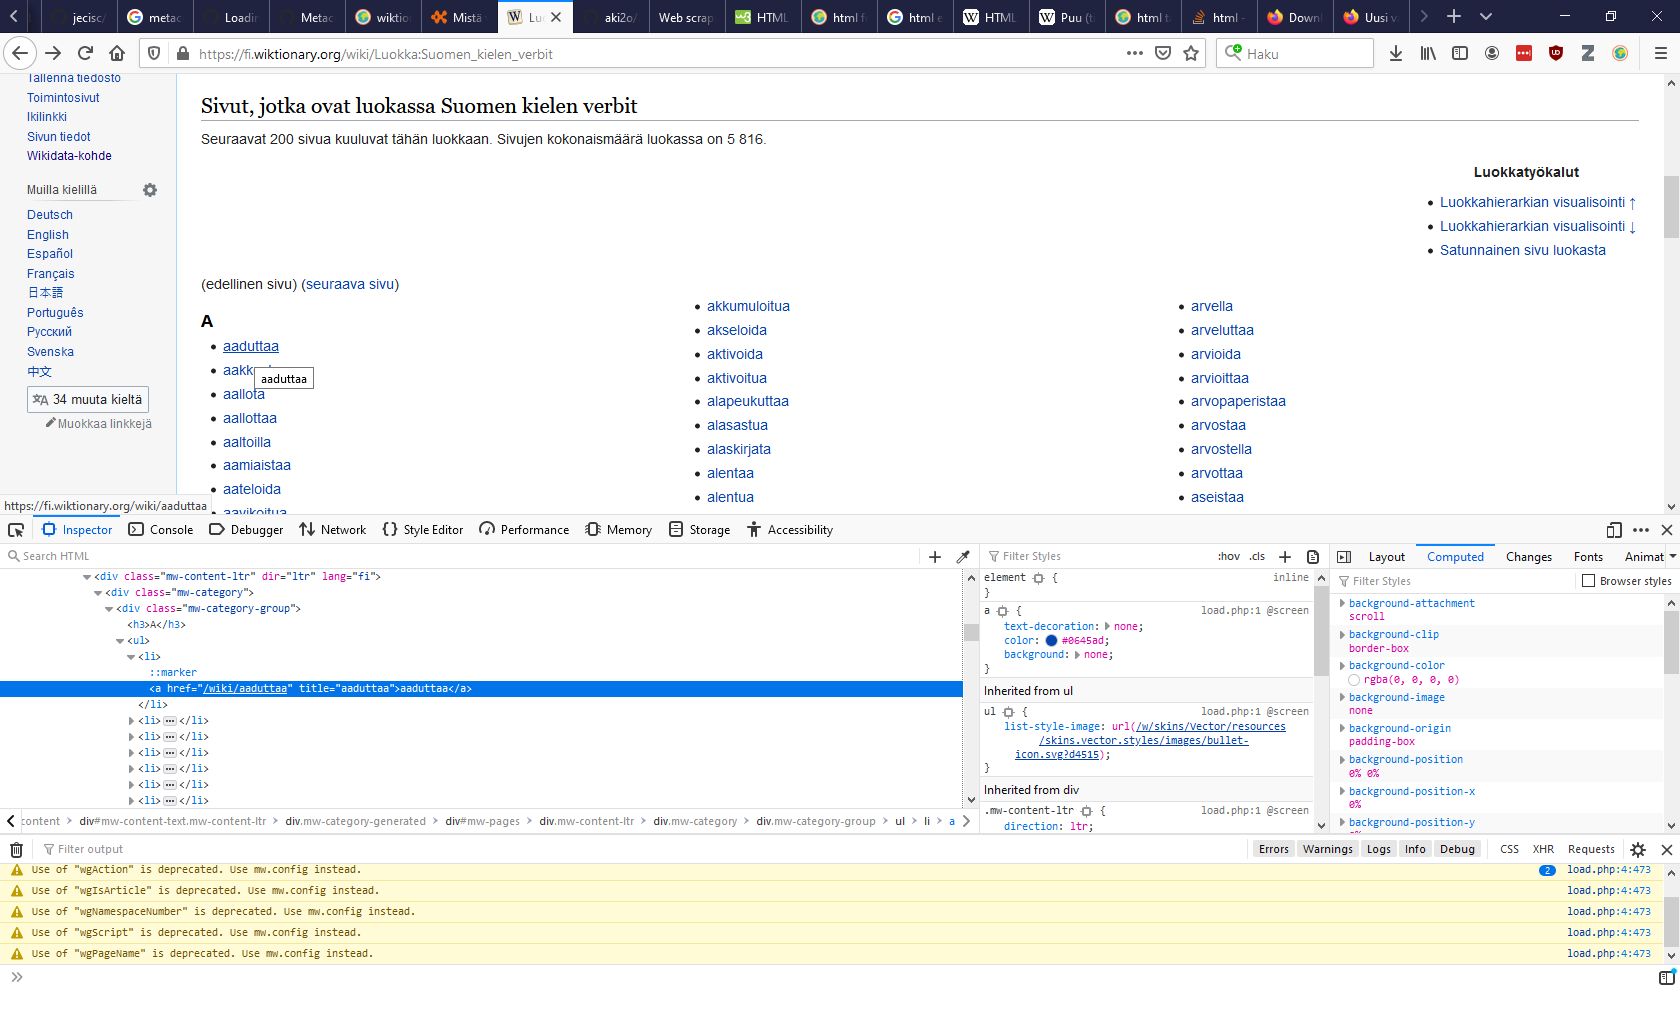Image resolution: width=1680 pixels, height=1010 pixels.
Task: Click the eyedropper color grabber icon
Action: [x=963, y=557]
